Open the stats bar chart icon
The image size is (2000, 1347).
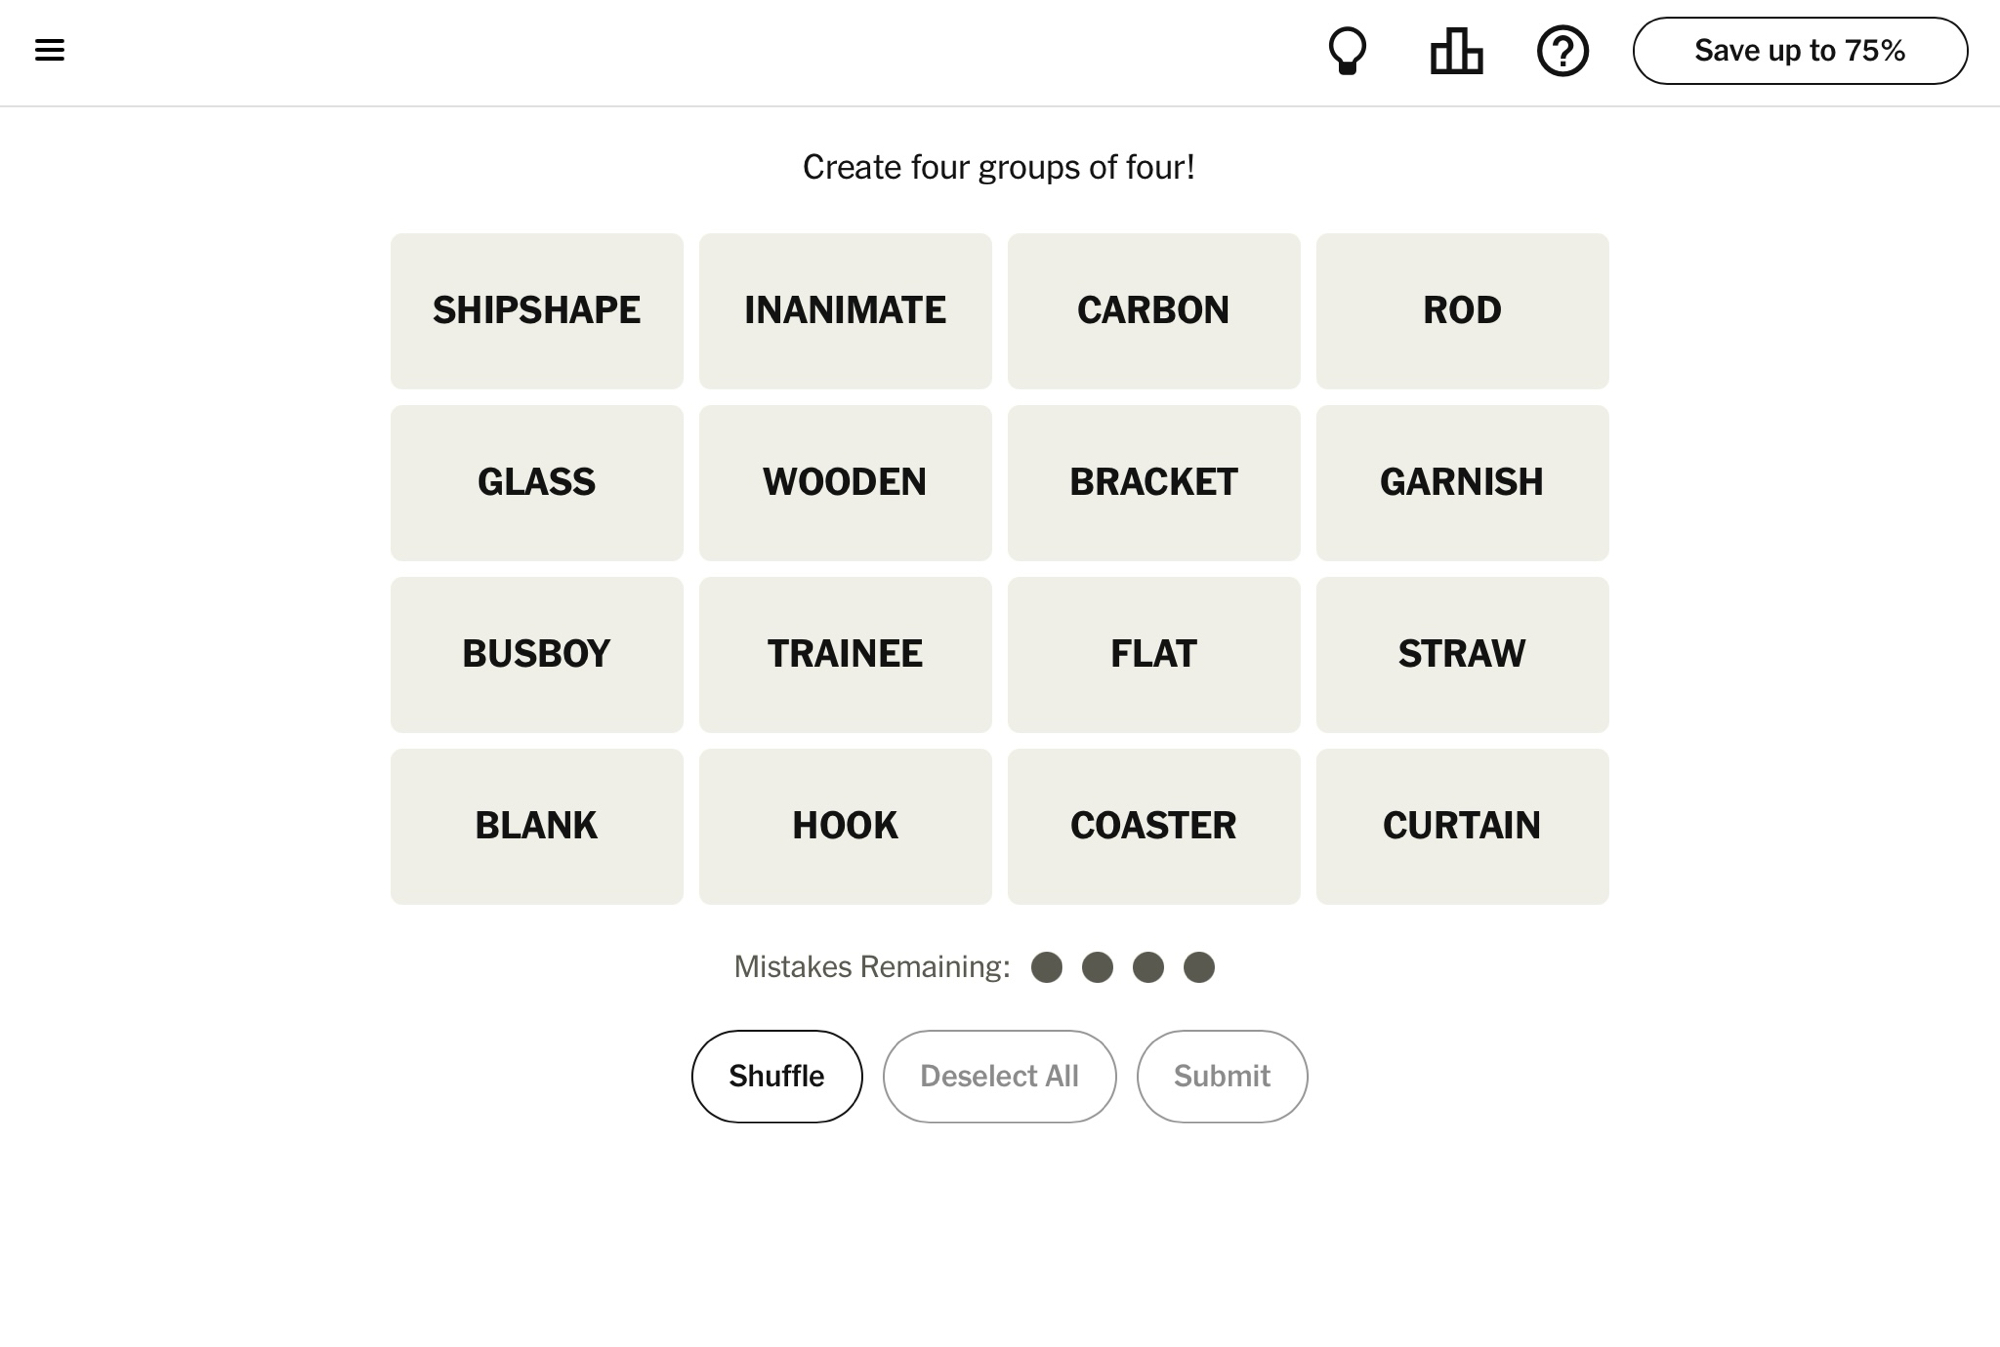tap(1456, 51)
